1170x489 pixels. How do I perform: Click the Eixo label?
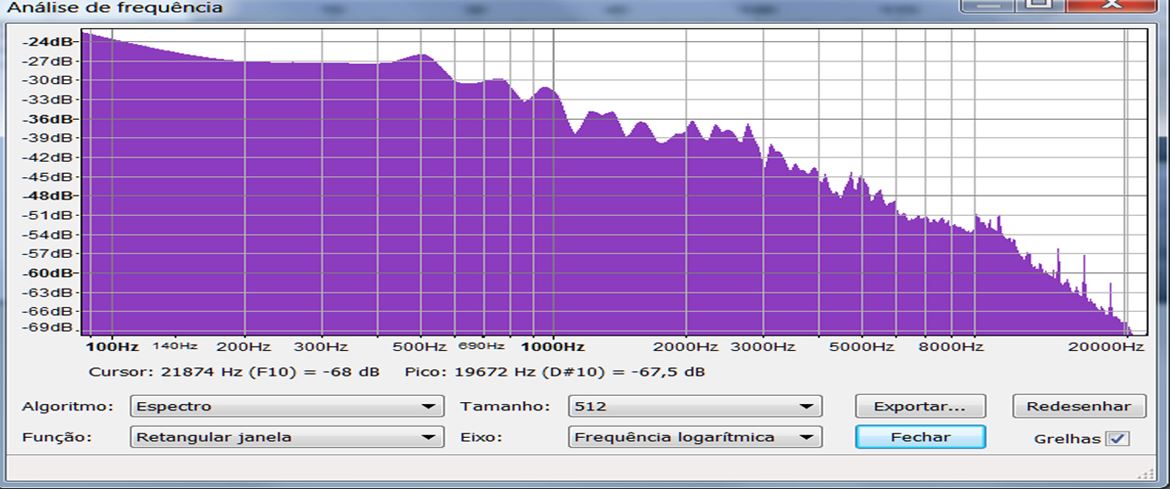point(481,437)
